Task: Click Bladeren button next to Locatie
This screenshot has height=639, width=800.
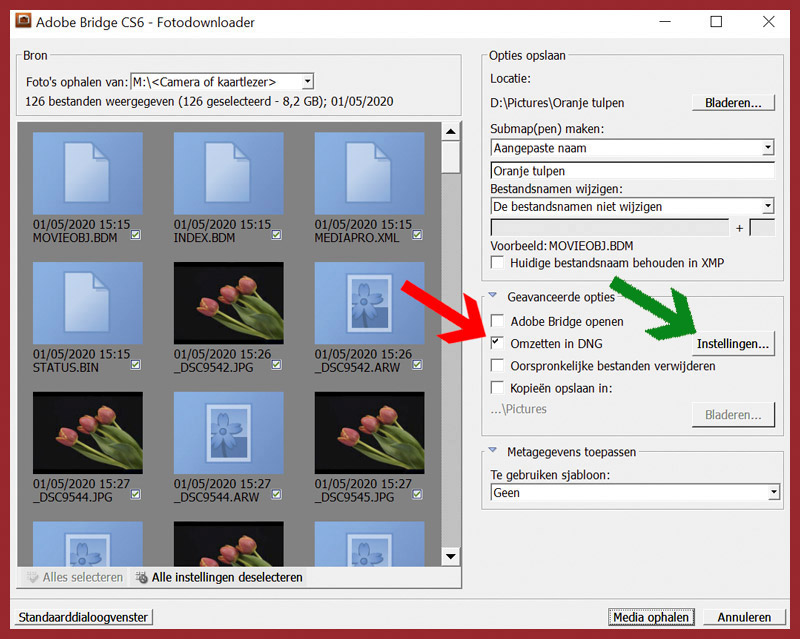Action: [x=733, y=103]
